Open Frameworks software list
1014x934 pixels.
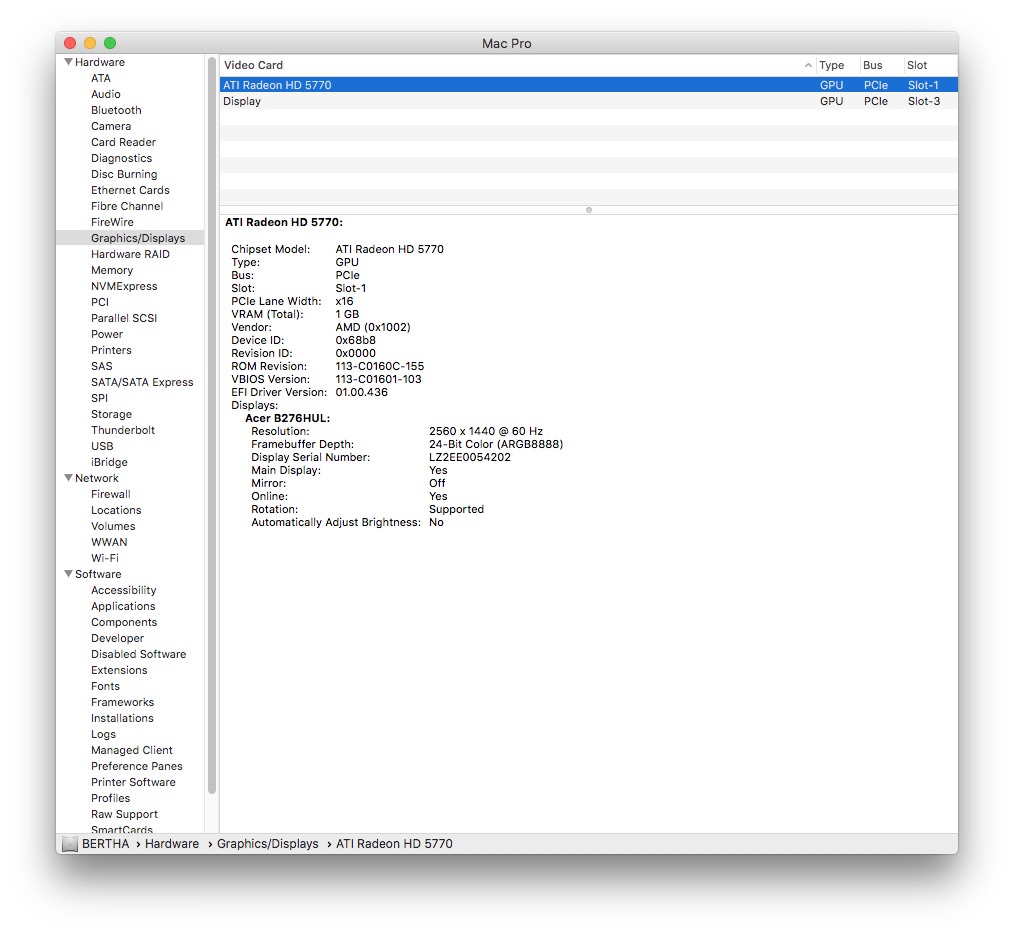point(122,702)
